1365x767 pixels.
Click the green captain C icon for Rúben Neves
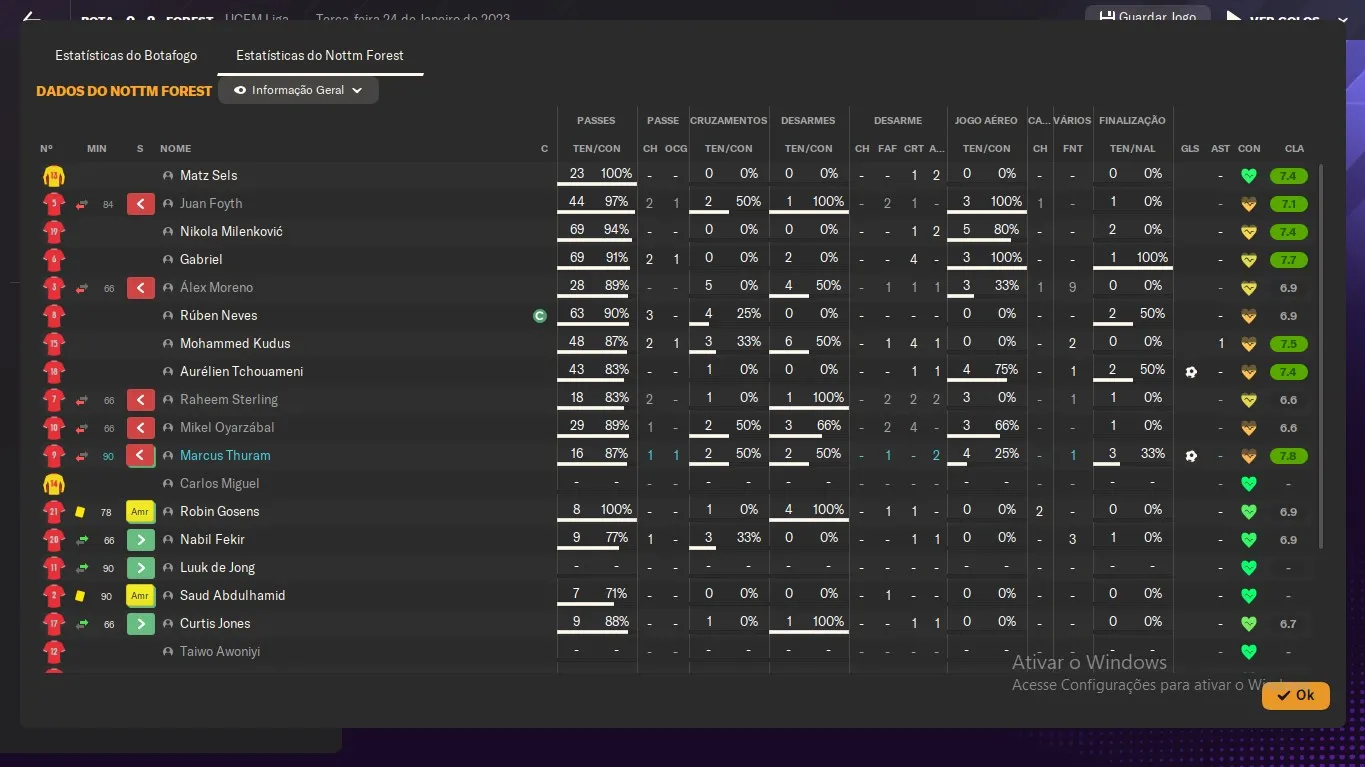click(540, 316)
